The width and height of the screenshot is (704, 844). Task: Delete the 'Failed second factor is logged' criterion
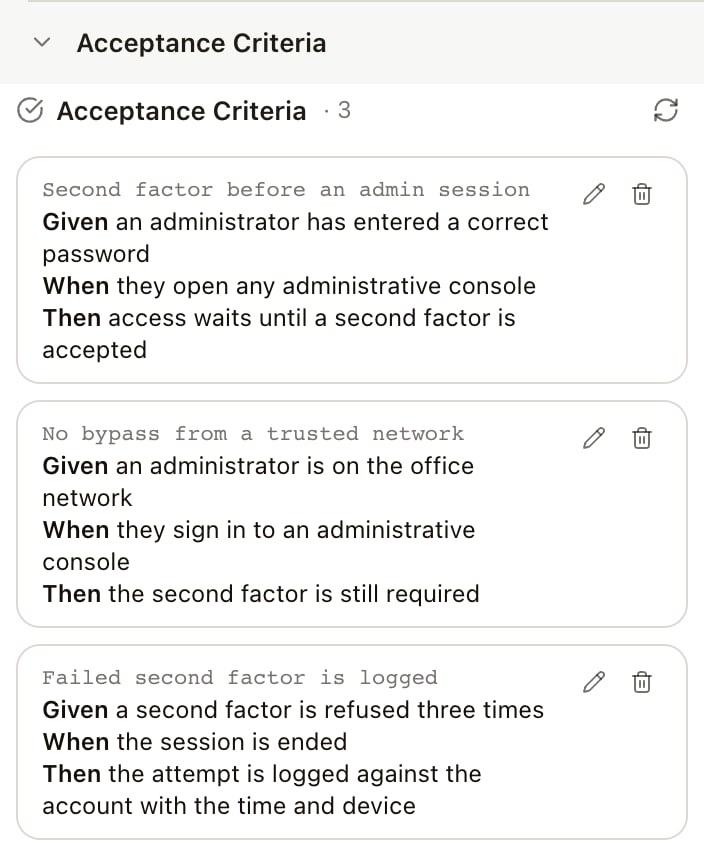pos(642,682)
